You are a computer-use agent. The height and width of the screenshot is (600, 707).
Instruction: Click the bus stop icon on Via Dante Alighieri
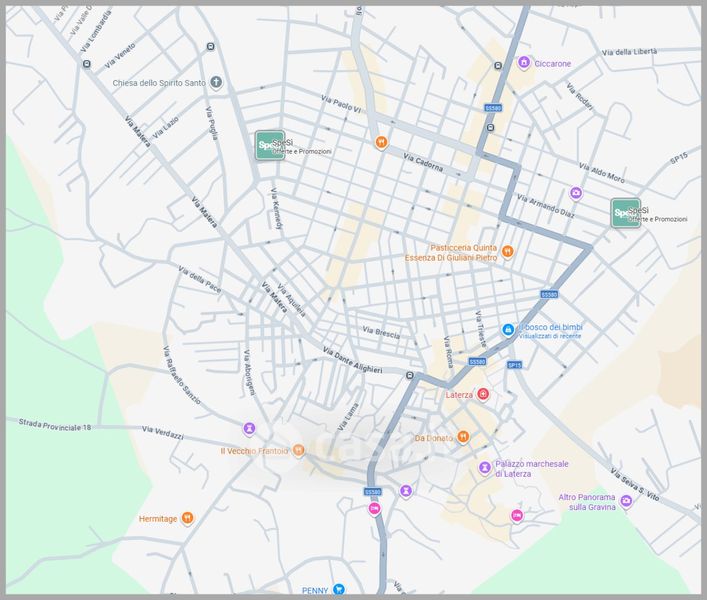click(411, 376)
